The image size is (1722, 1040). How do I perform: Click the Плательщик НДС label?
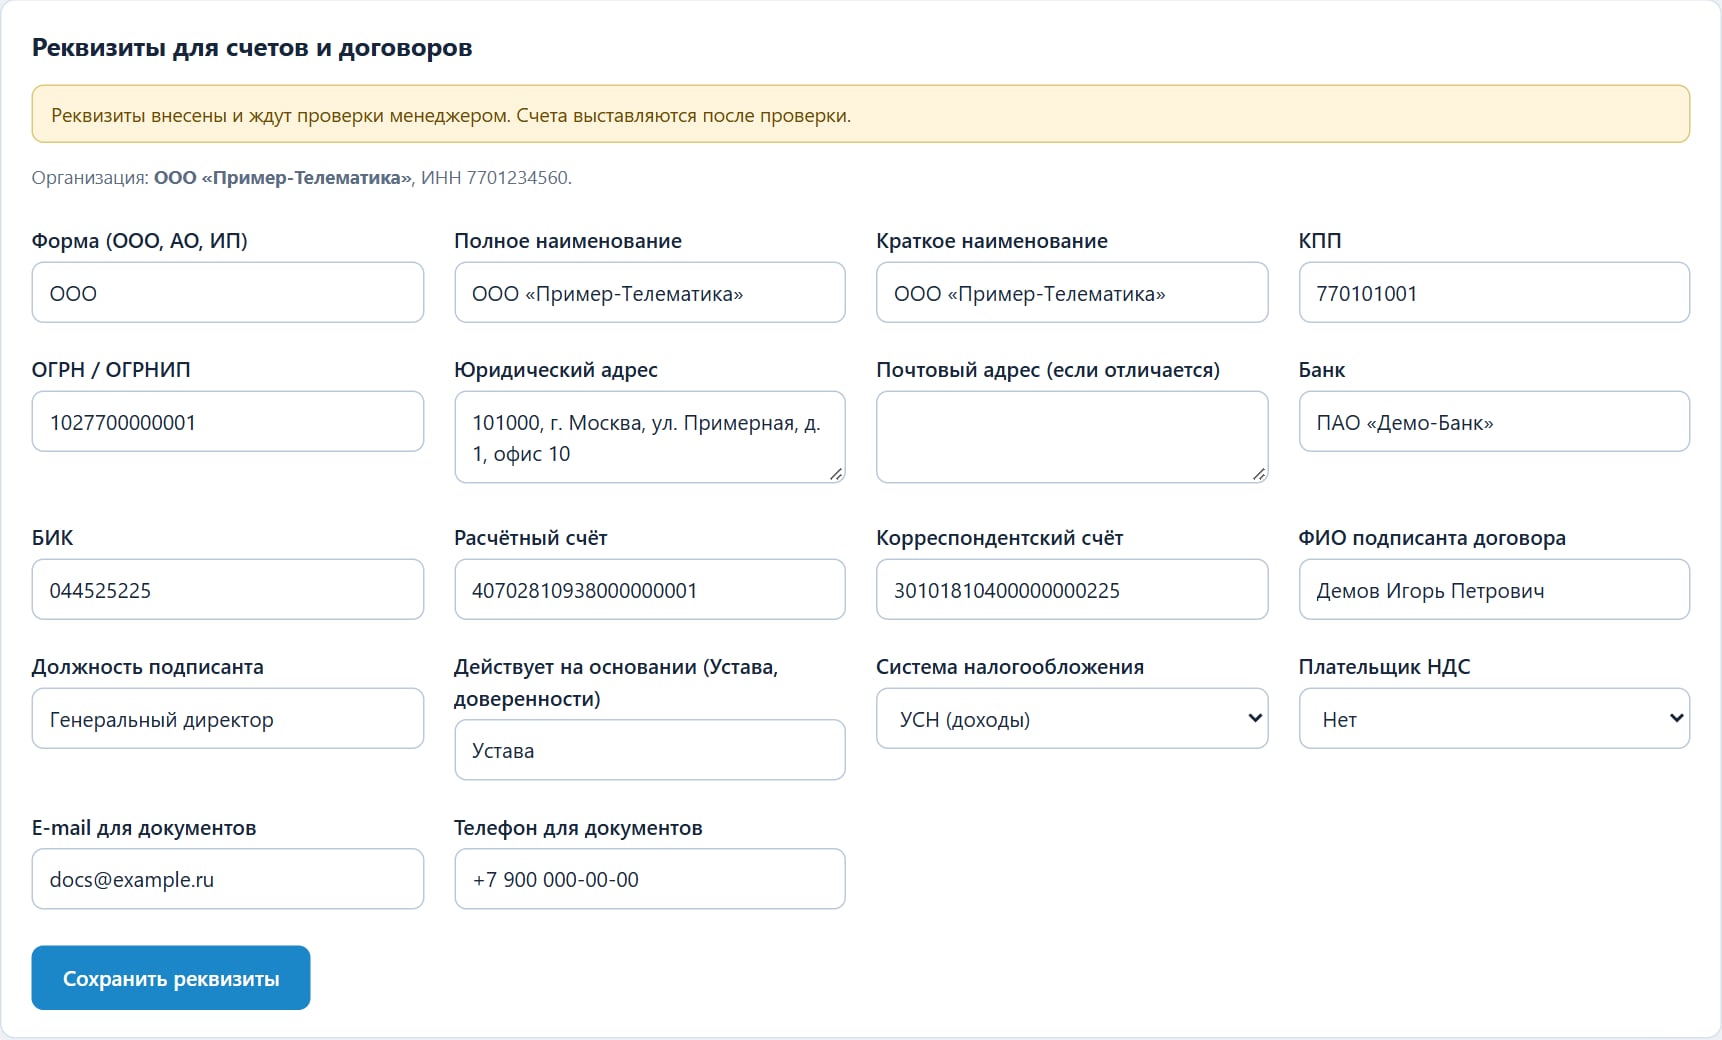click(x=1384, y=667)
